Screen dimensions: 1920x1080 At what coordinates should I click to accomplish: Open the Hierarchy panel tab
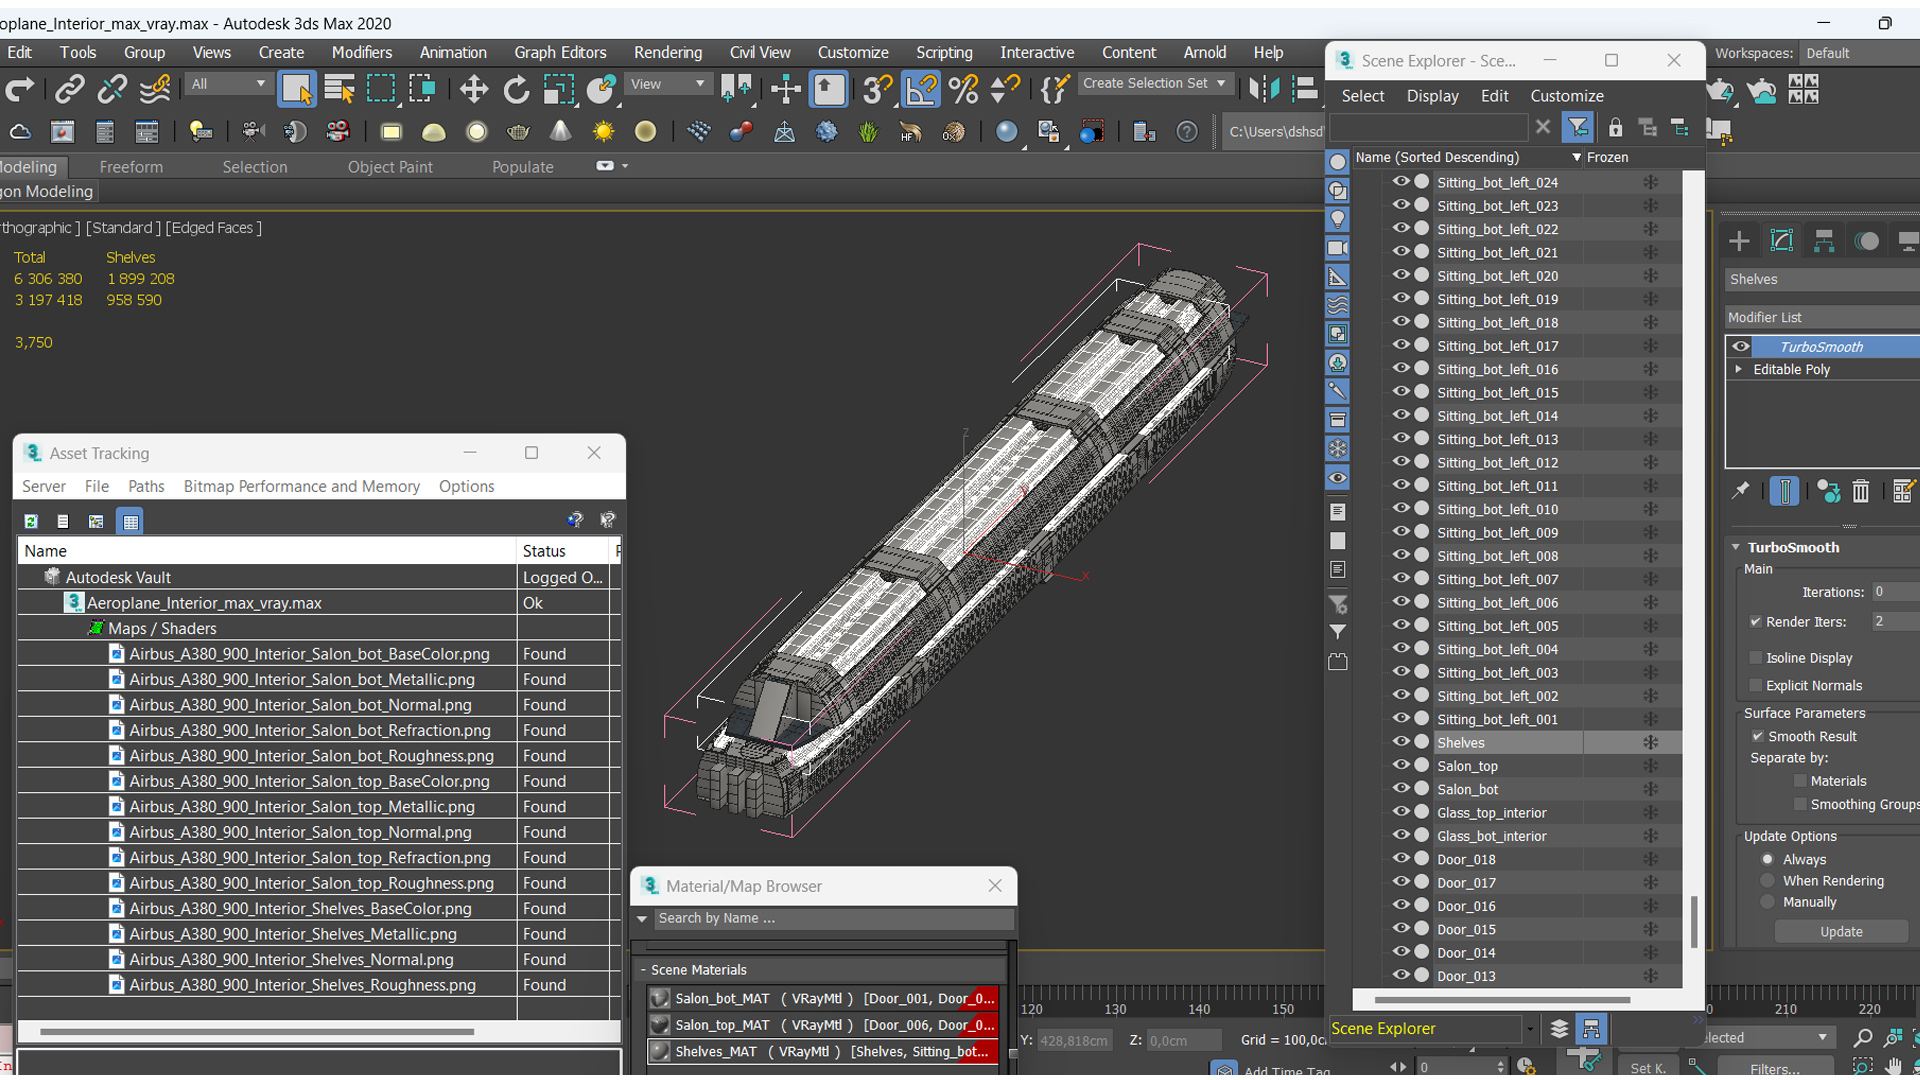tap(1824, 241)
